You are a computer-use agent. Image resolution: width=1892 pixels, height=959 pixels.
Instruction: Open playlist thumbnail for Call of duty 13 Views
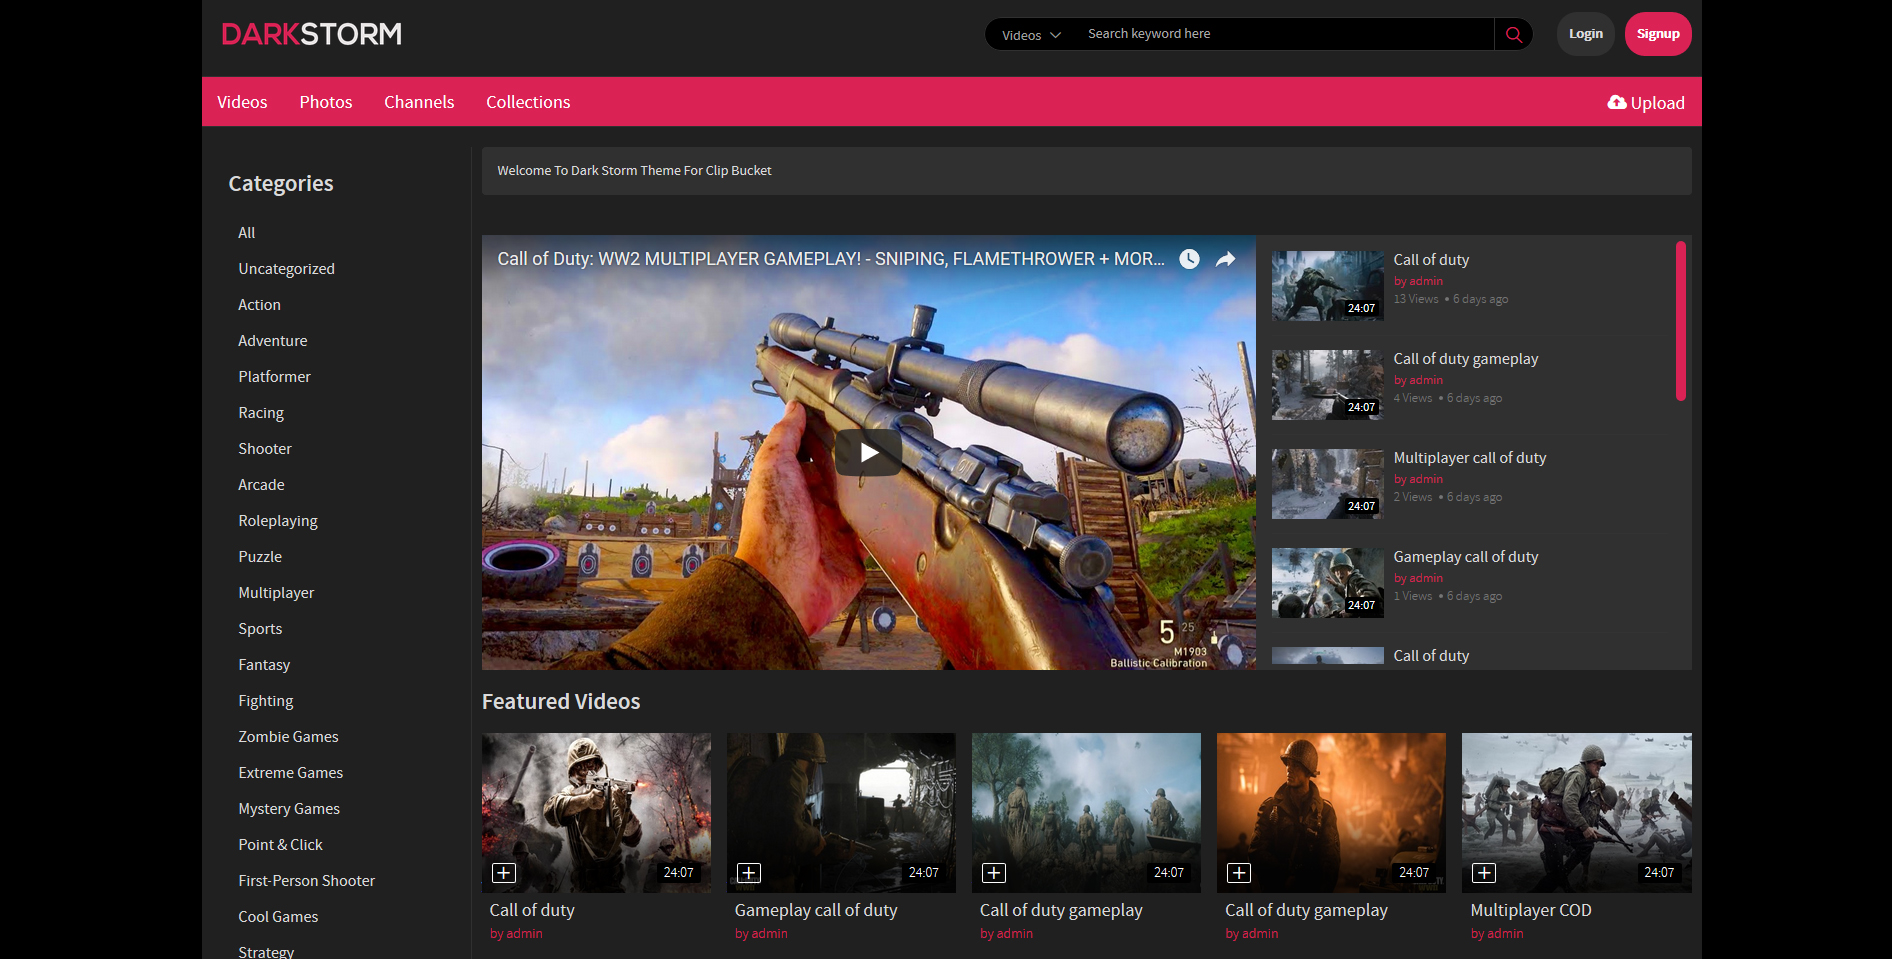[1328, 286]
